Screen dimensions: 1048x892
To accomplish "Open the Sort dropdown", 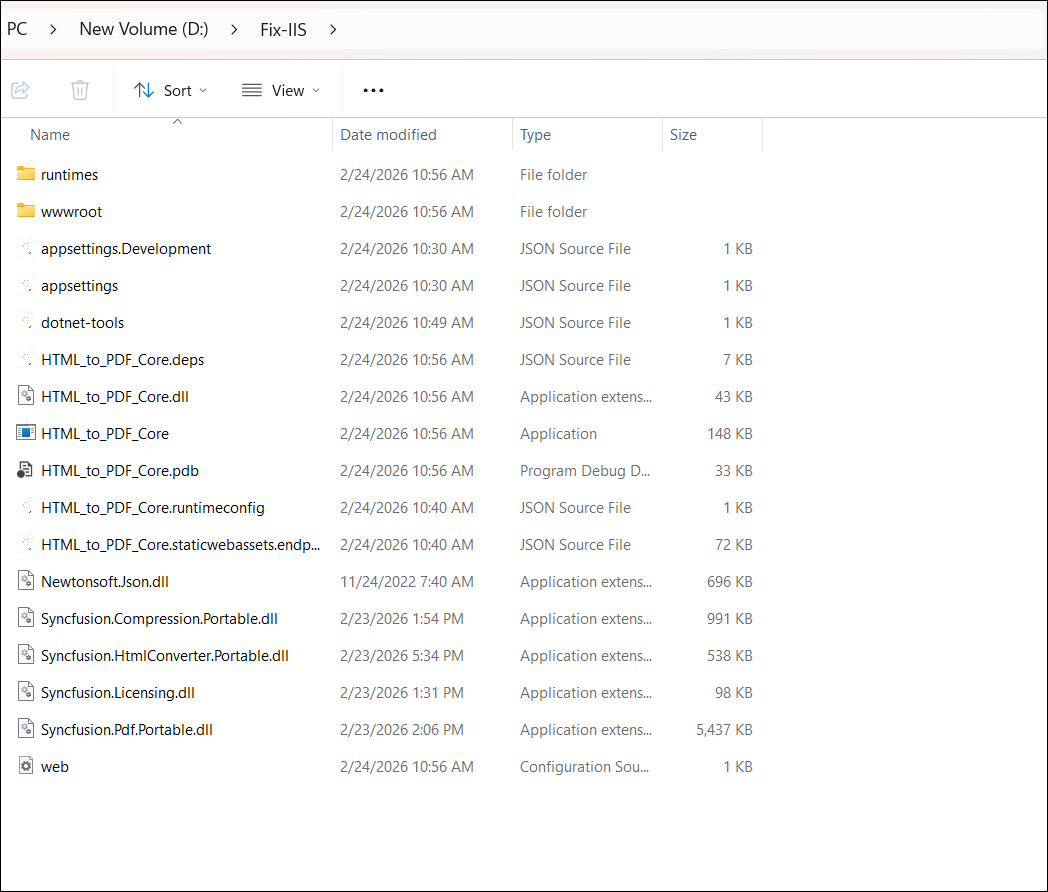I will pos(170,90).
